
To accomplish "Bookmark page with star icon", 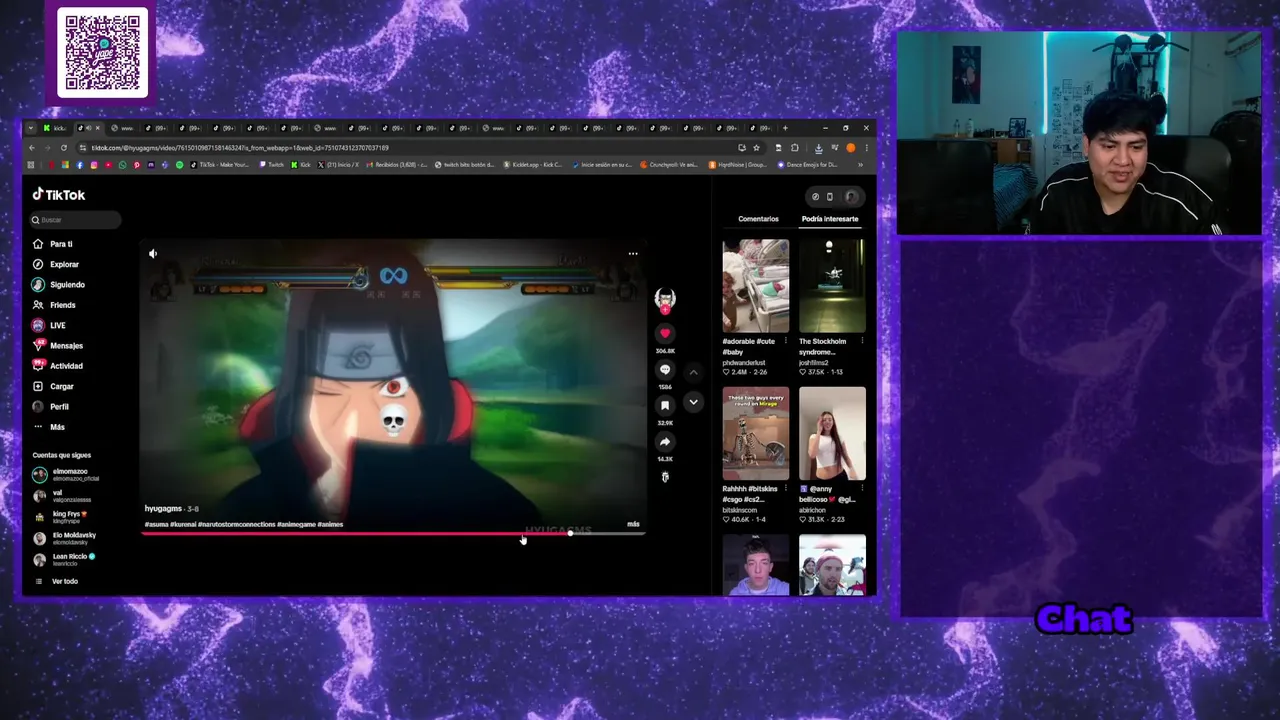I will tap(757, 148).
